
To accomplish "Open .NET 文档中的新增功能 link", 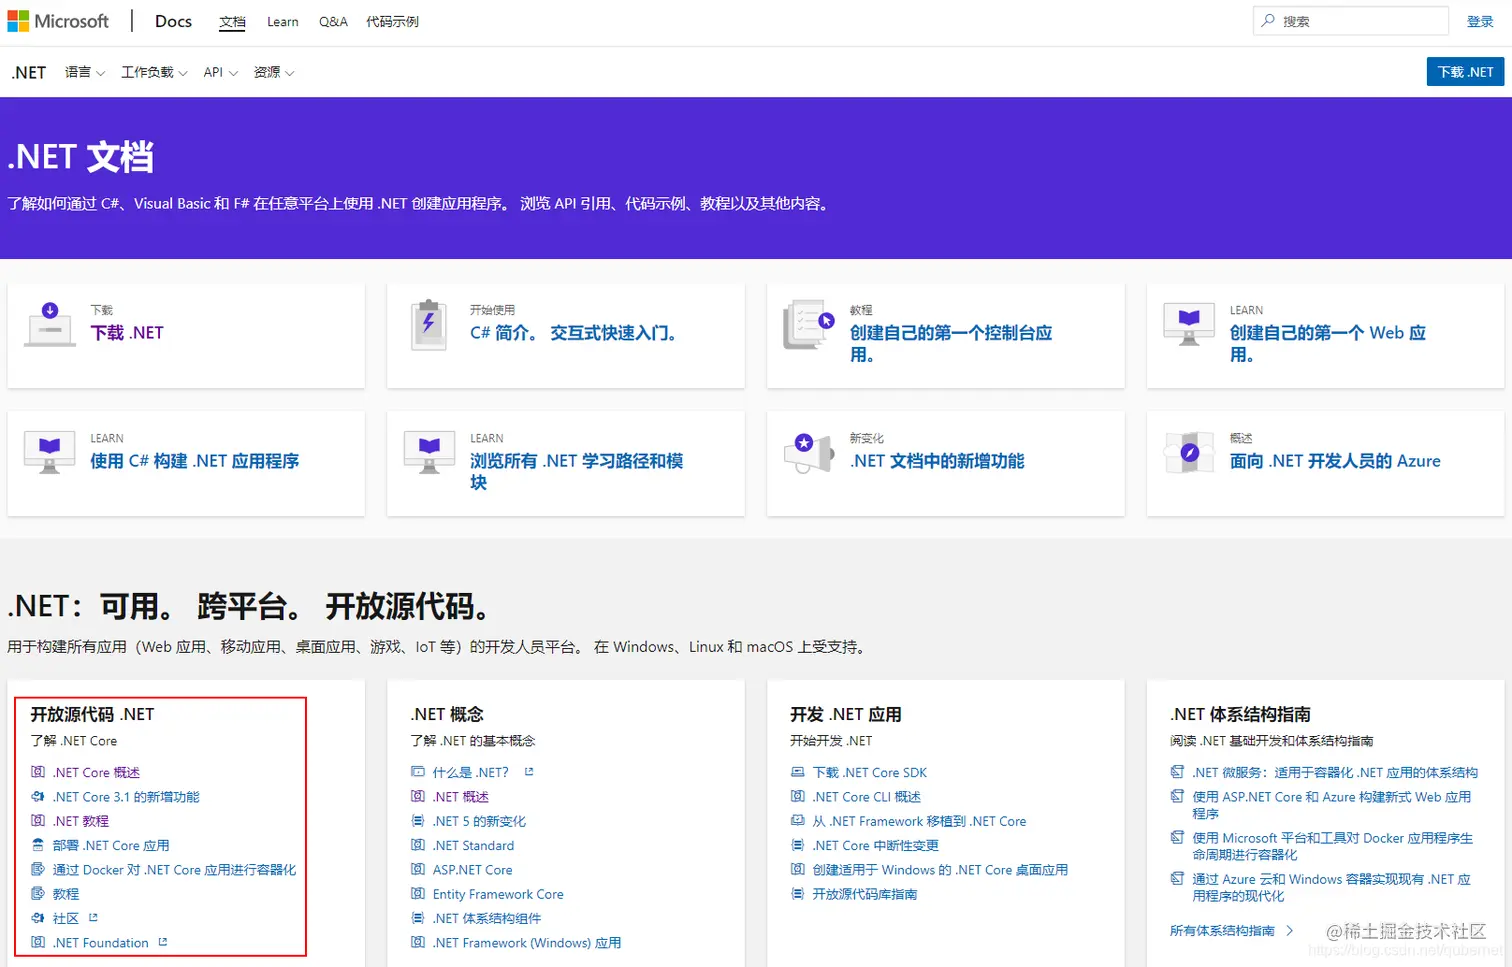I will [937, 461].
